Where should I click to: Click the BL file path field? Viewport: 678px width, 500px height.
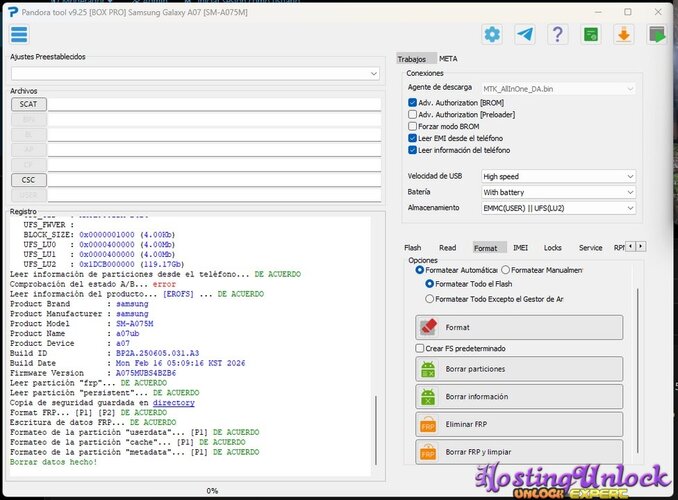point(214,135)
